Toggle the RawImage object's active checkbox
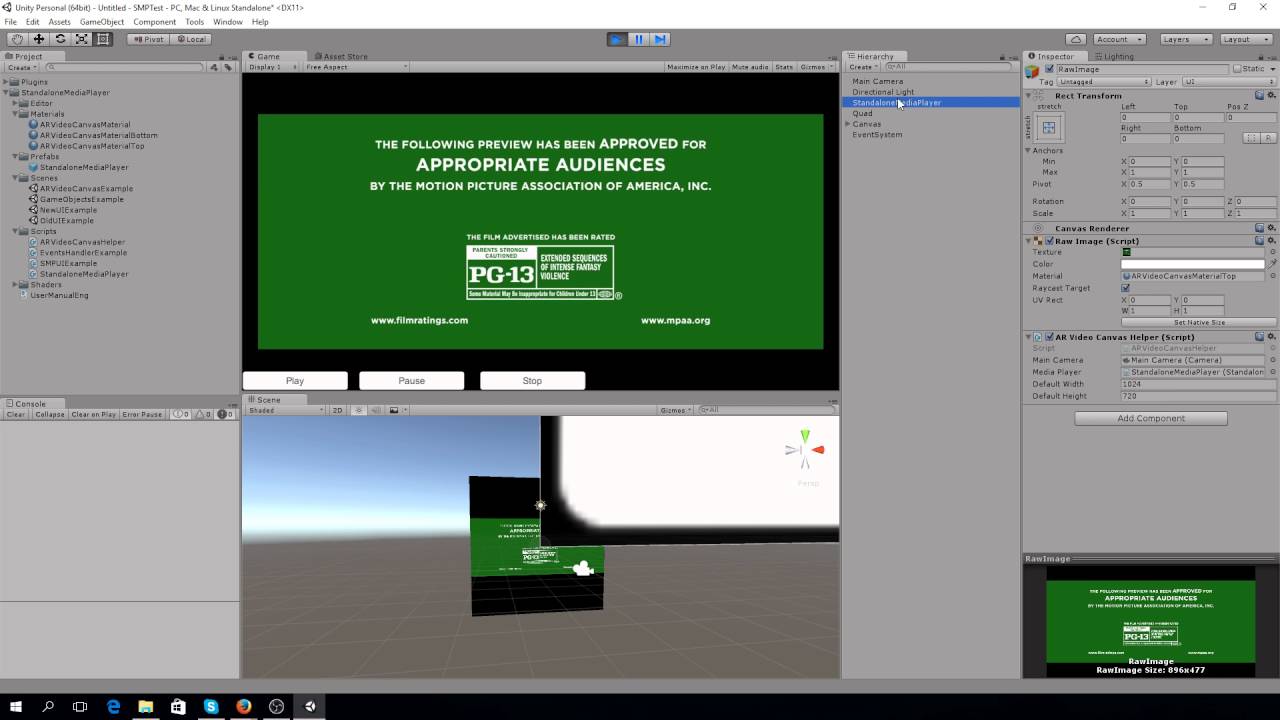1280x720 pixels. point(1049,69)
